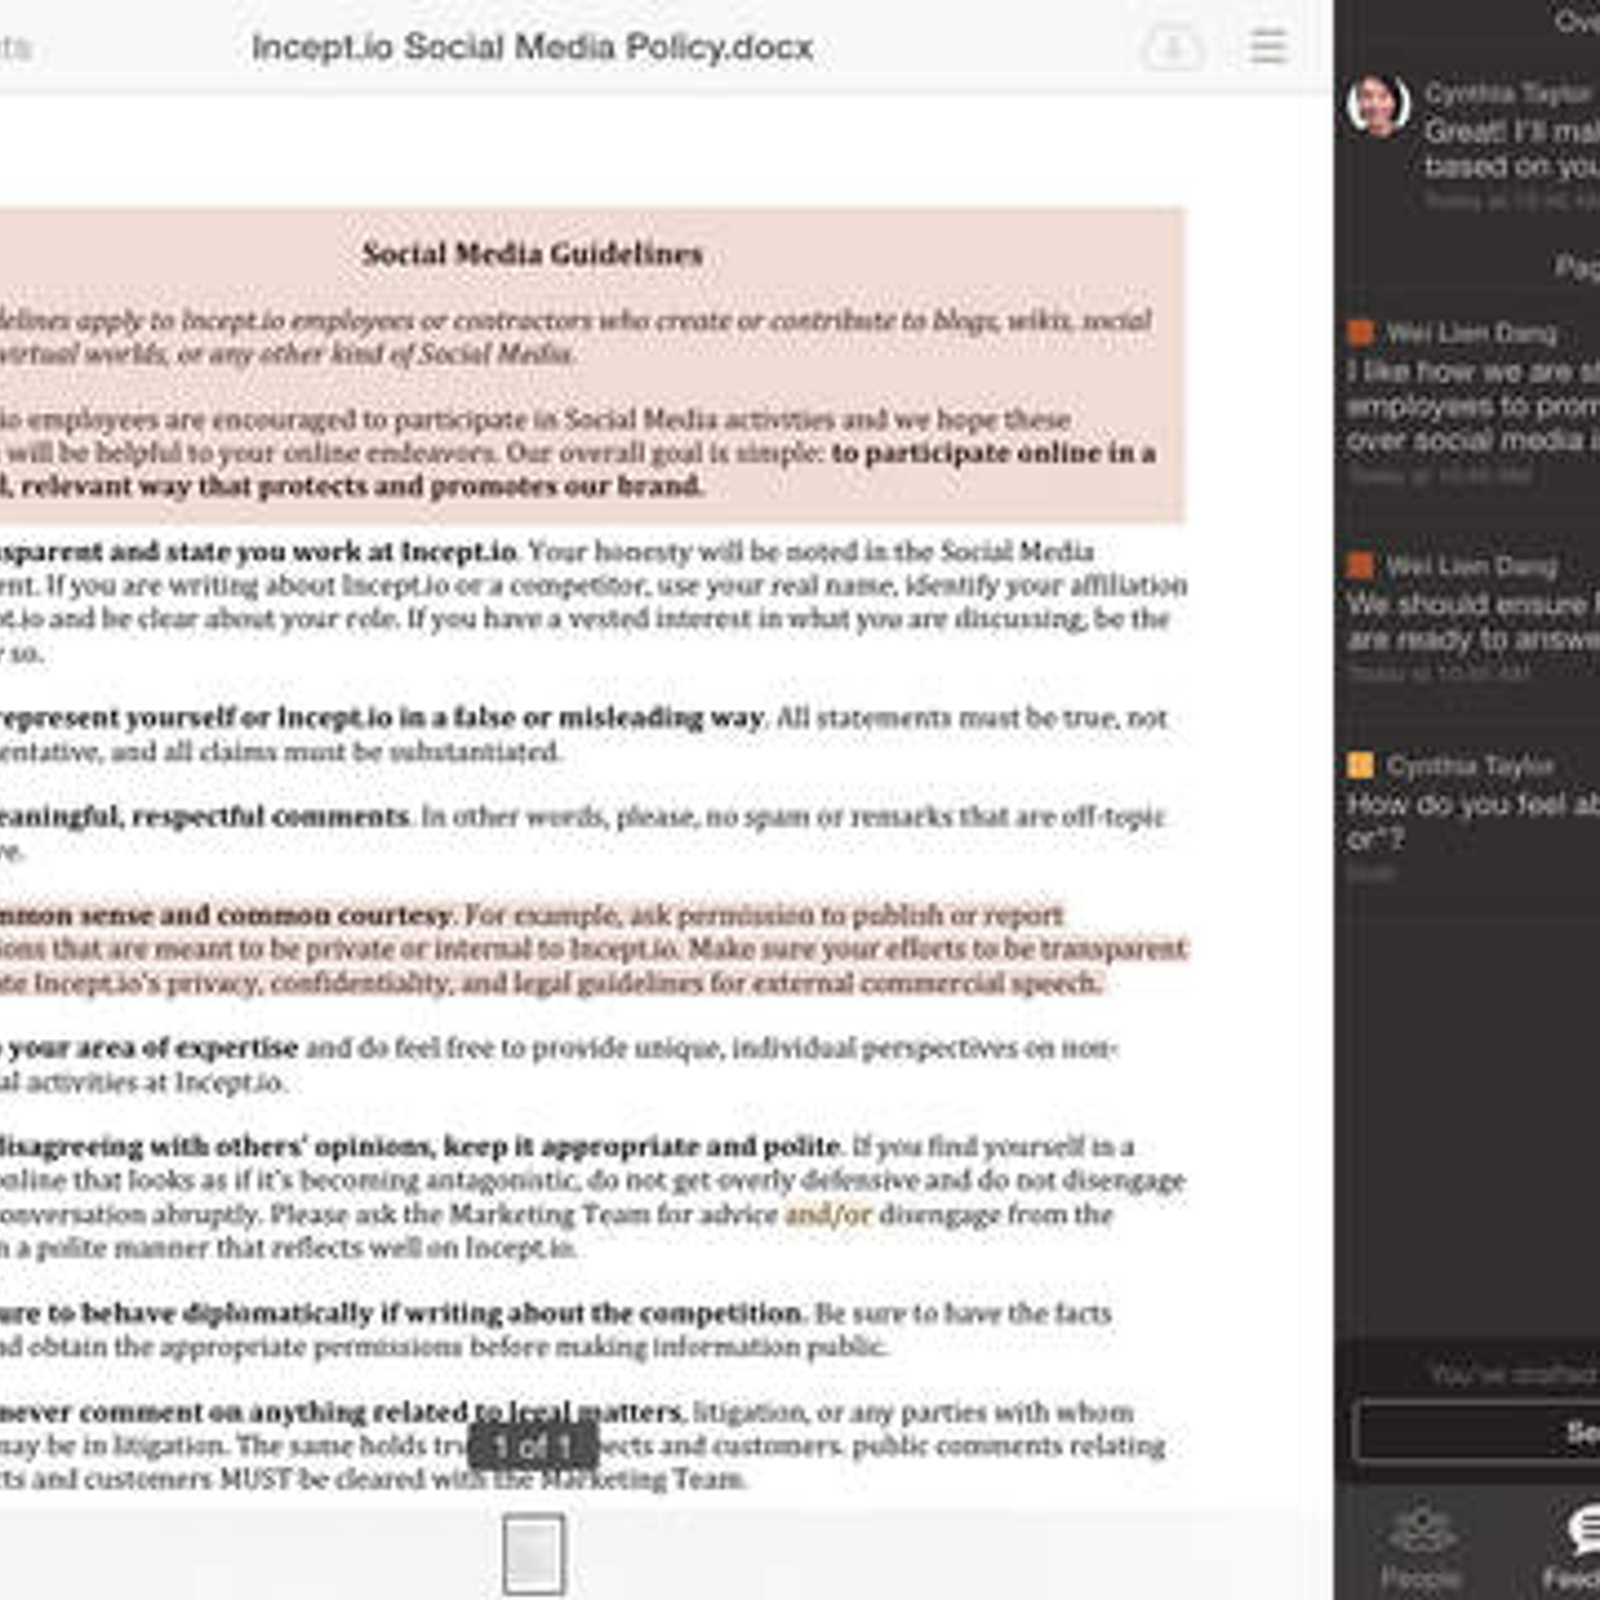Click highlighted "common sense and common courtesy" paragraph
Image resolution: width=1600 pixels, height=1600 pixels.
coord(594,948)
